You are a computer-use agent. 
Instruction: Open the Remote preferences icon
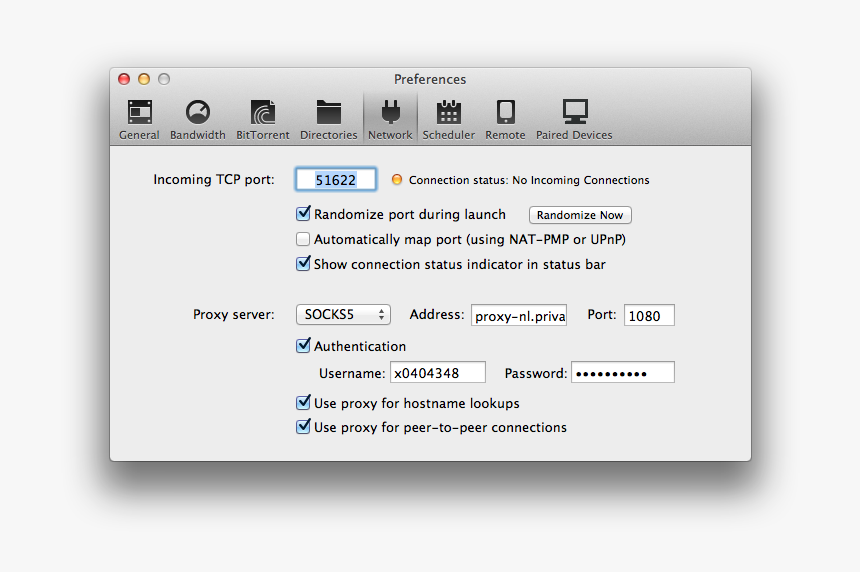[505, 119]
